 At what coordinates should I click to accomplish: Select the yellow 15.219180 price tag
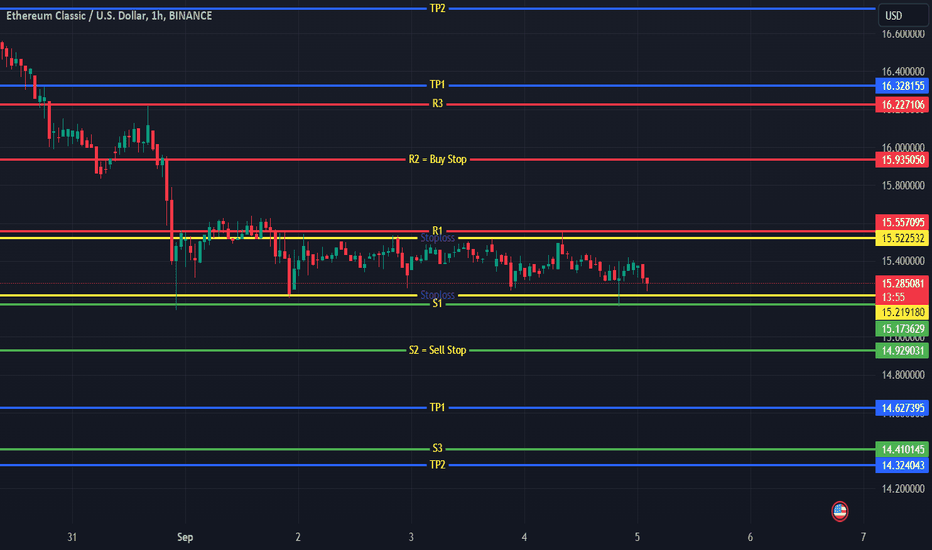pos(902,313)
